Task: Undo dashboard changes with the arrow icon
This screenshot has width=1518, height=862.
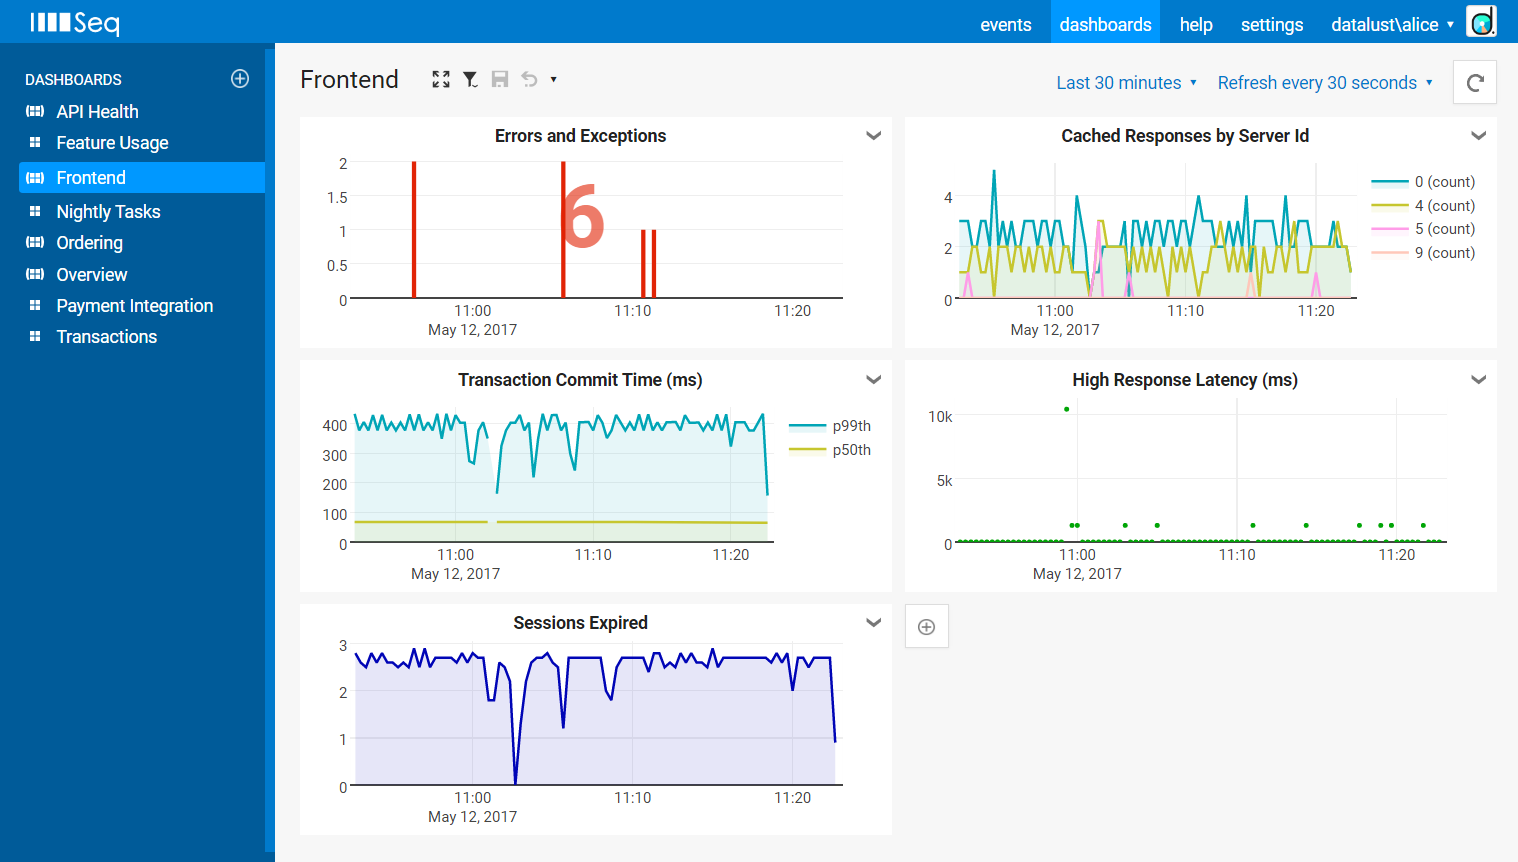Action: [x=529, y=79]
